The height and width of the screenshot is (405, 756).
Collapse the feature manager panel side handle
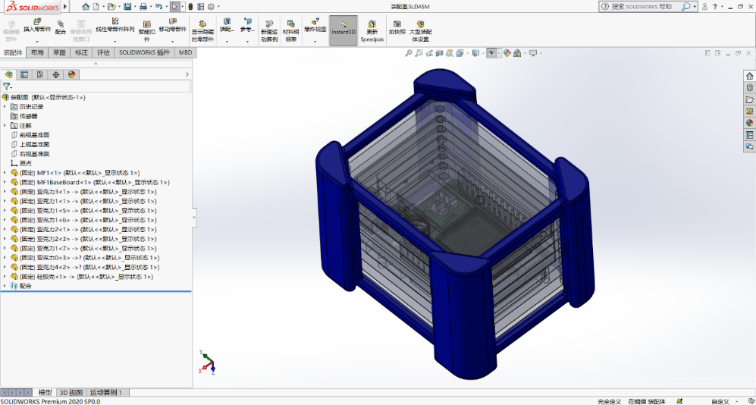tap(194, 217)
